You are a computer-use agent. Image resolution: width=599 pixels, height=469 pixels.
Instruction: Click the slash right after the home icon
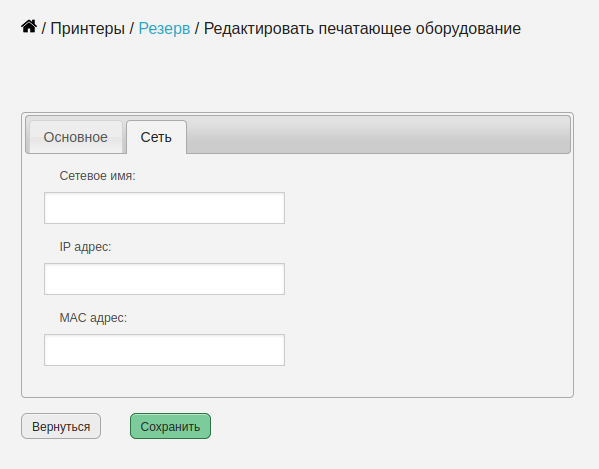point(44,29)
